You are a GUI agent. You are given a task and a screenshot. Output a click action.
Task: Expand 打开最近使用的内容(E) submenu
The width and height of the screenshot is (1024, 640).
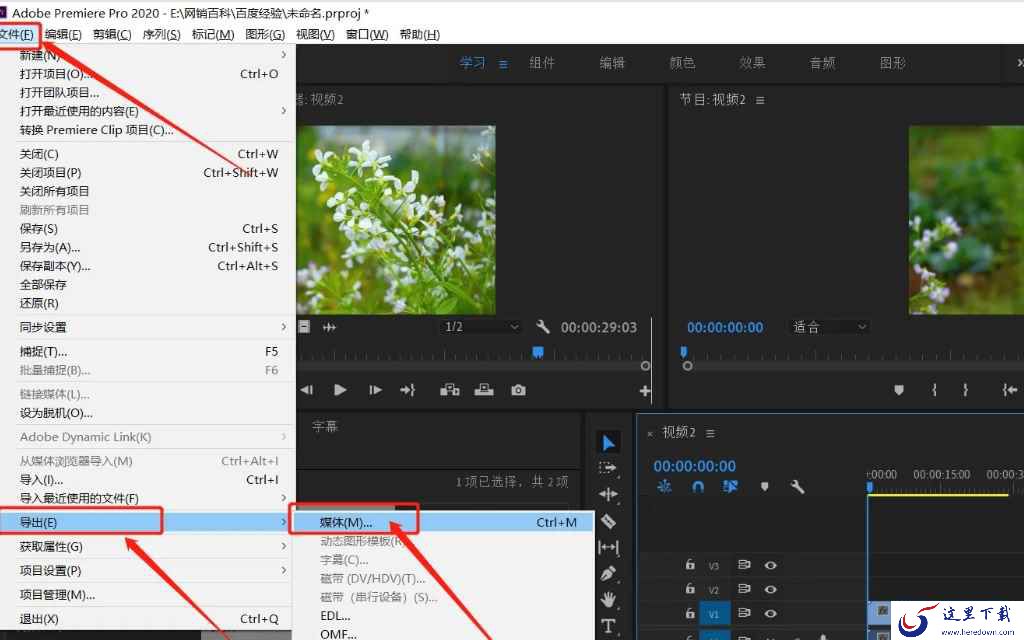148,111
